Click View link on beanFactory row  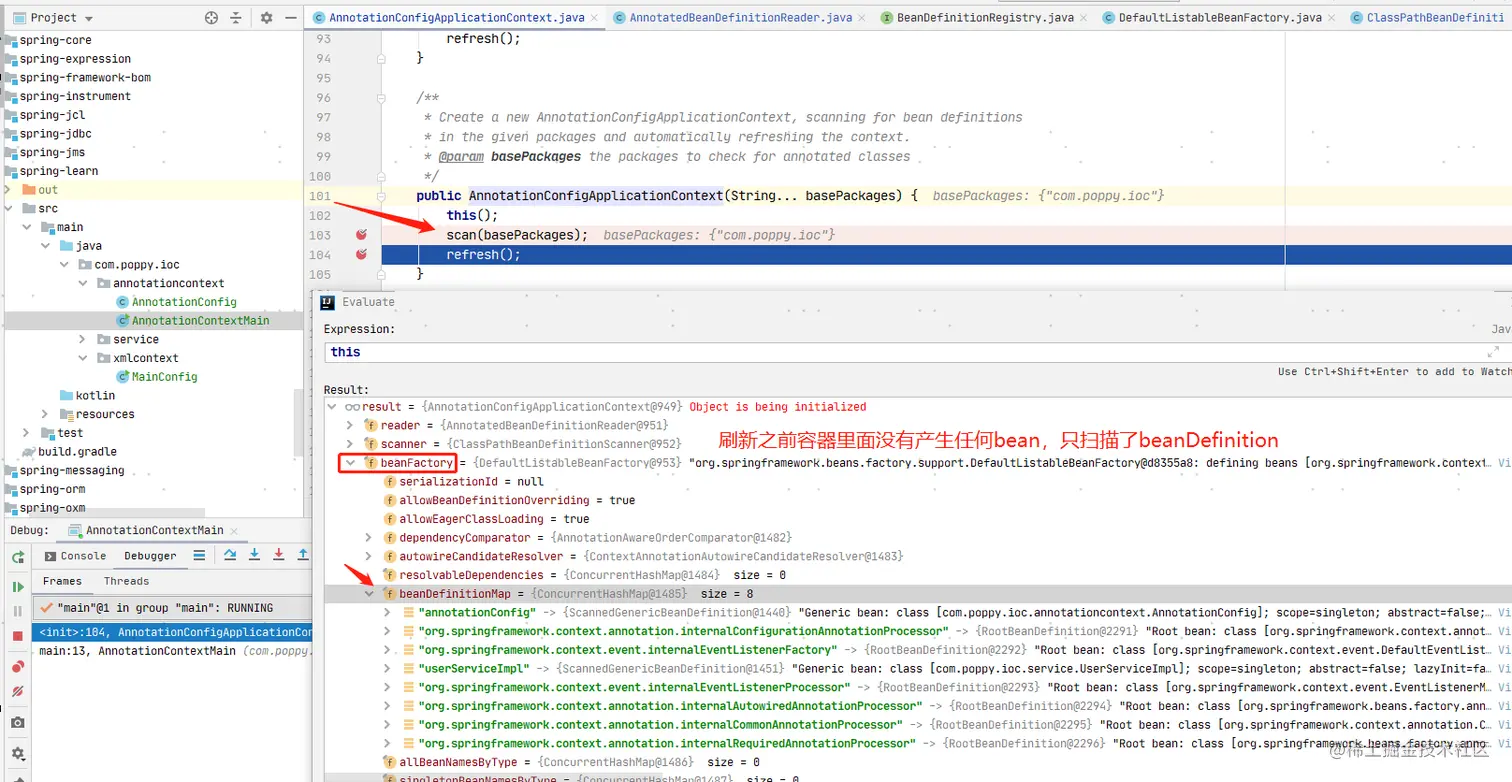[1504, 463]
